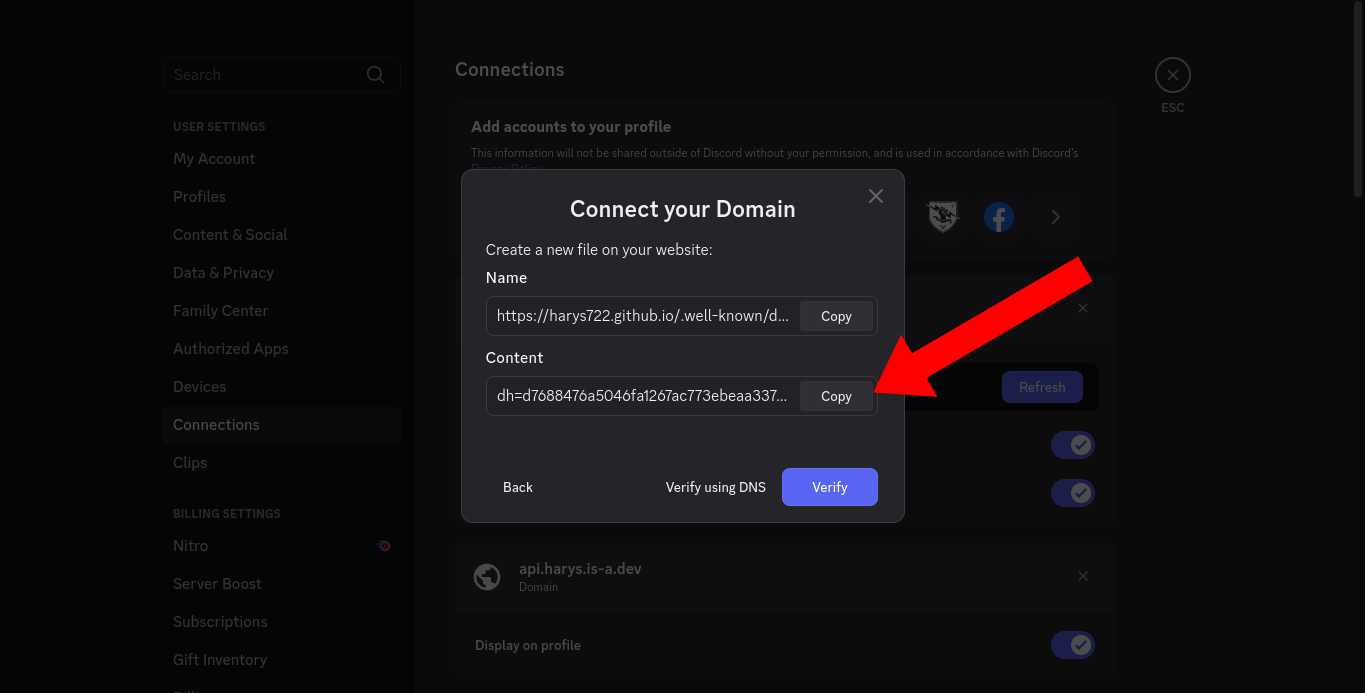
Task: Click the ESC close settings circle icon
Action: pos(1173,75)
